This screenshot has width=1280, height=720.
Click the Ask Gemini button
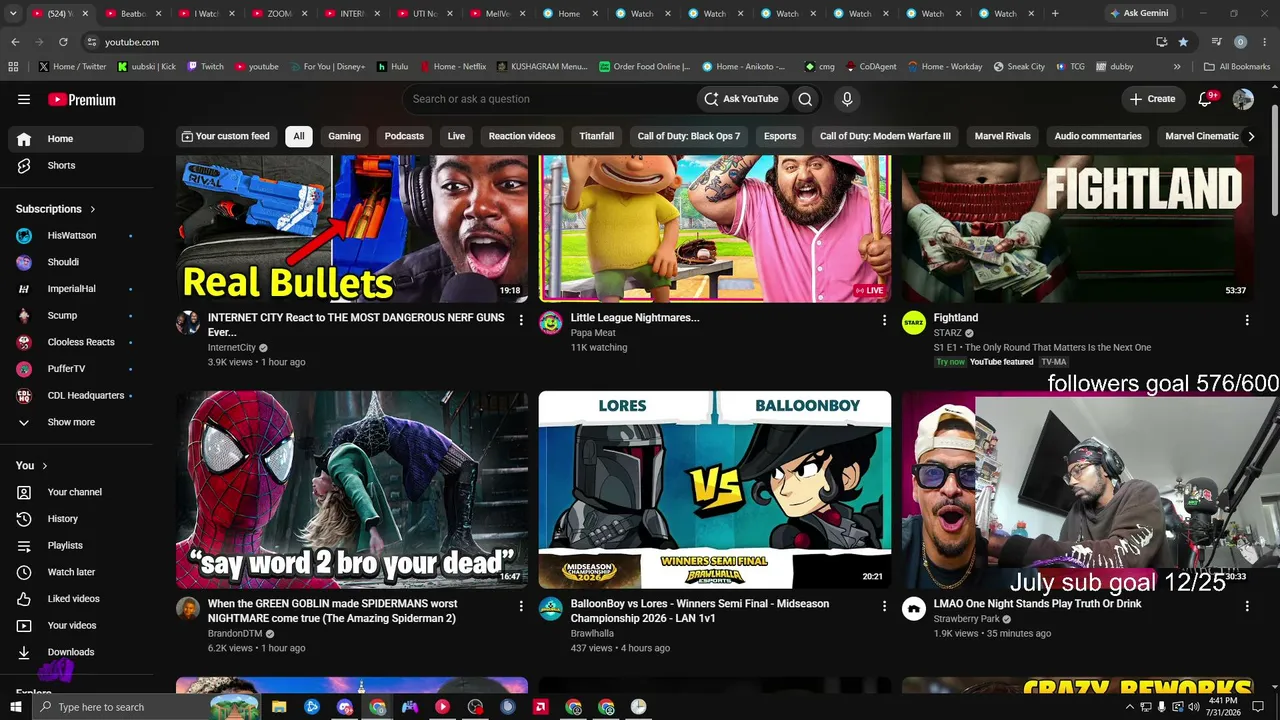(x=1138, y=13)
